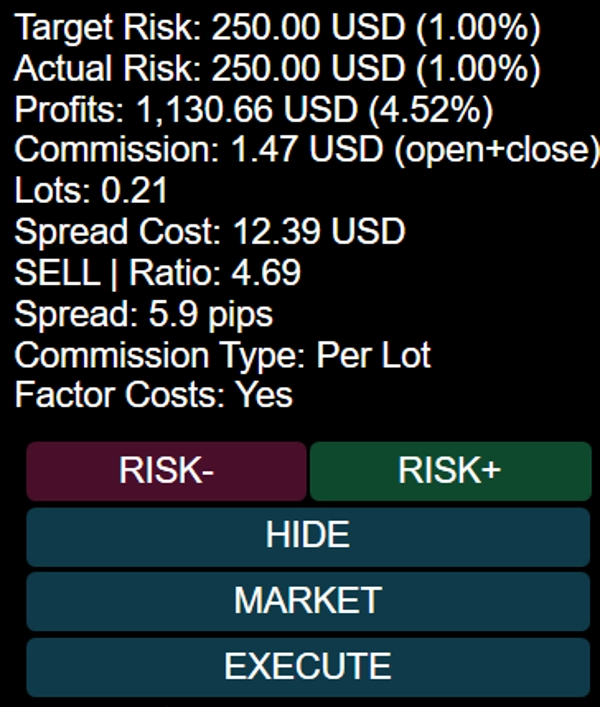Click the RISK- button
Image resolution: width=600 pixels, height=707 pixels.
166,471
